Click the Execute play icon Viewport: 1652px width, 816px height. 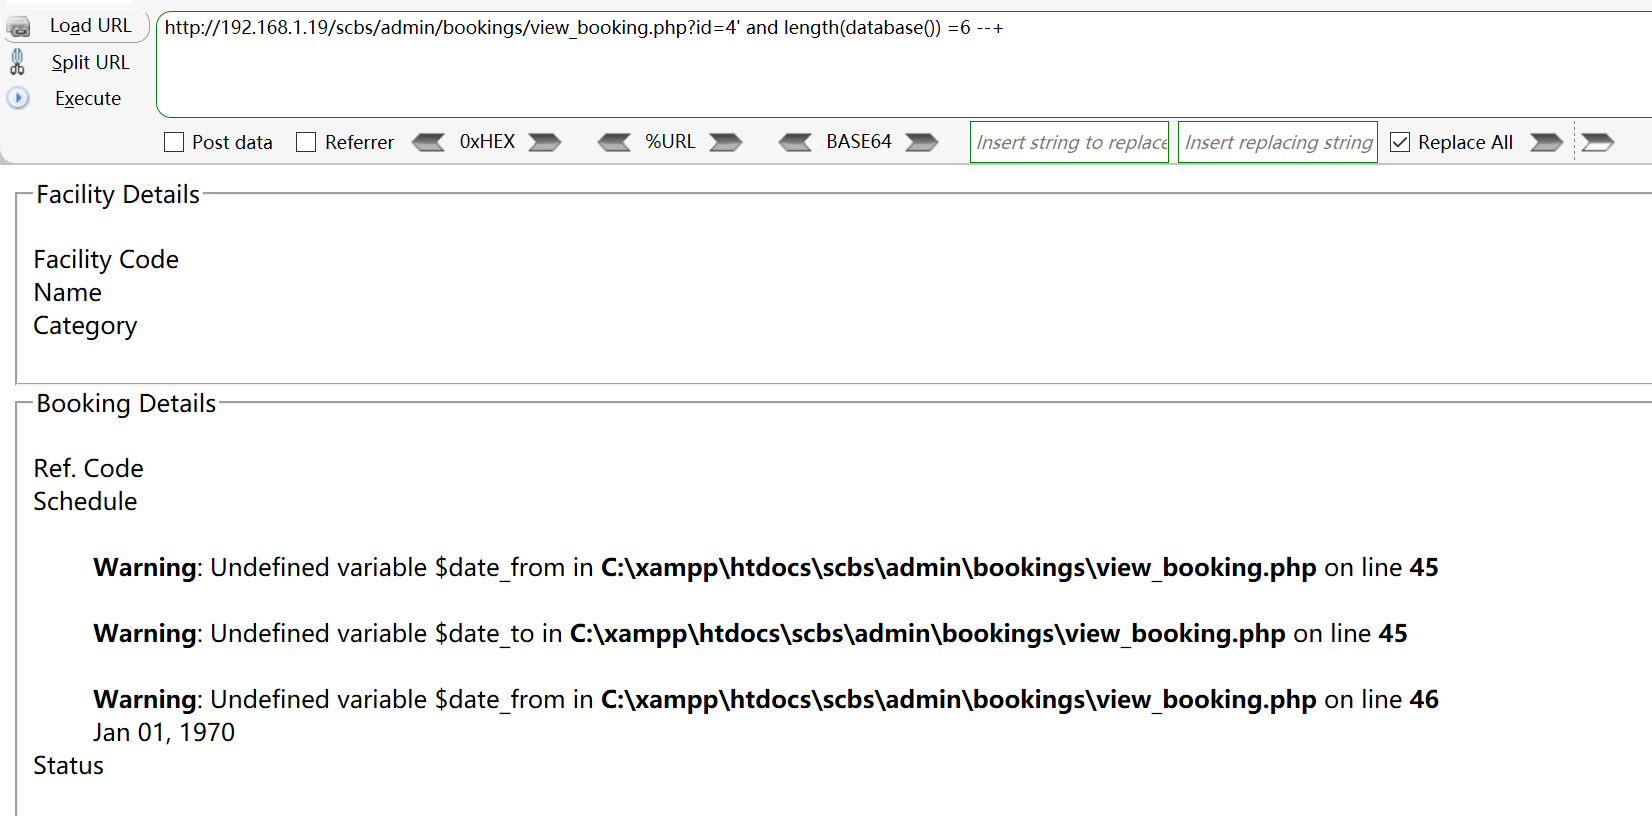click(x=18, y=98)
